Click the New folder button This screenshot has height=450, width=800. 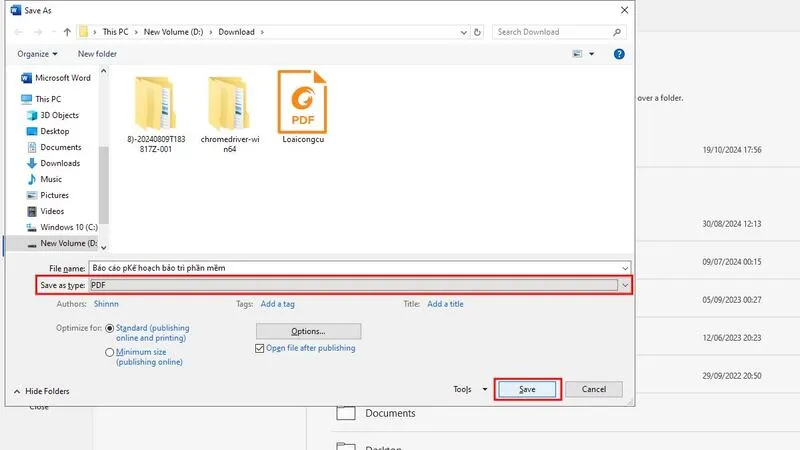(x=97, y=54)
